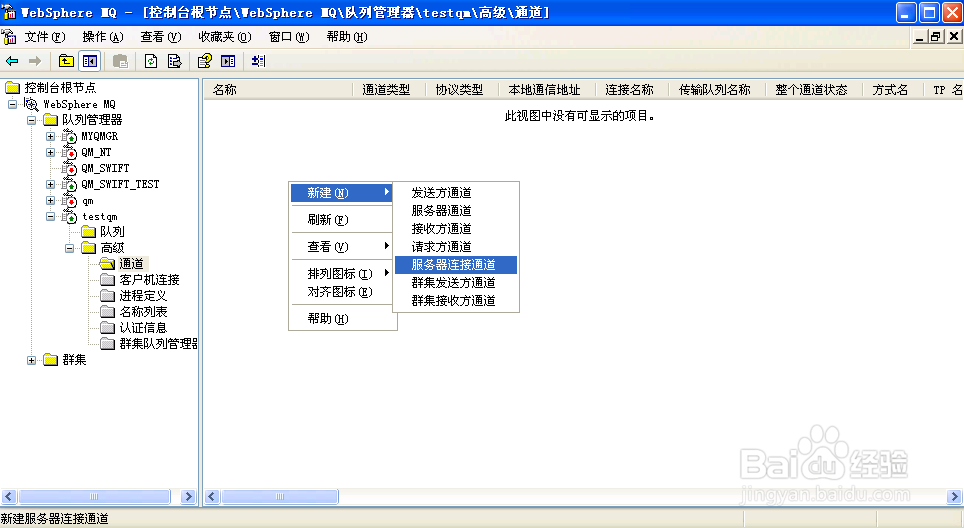Click the list pane horizontal scrollbar thumb

pos(280,496)
